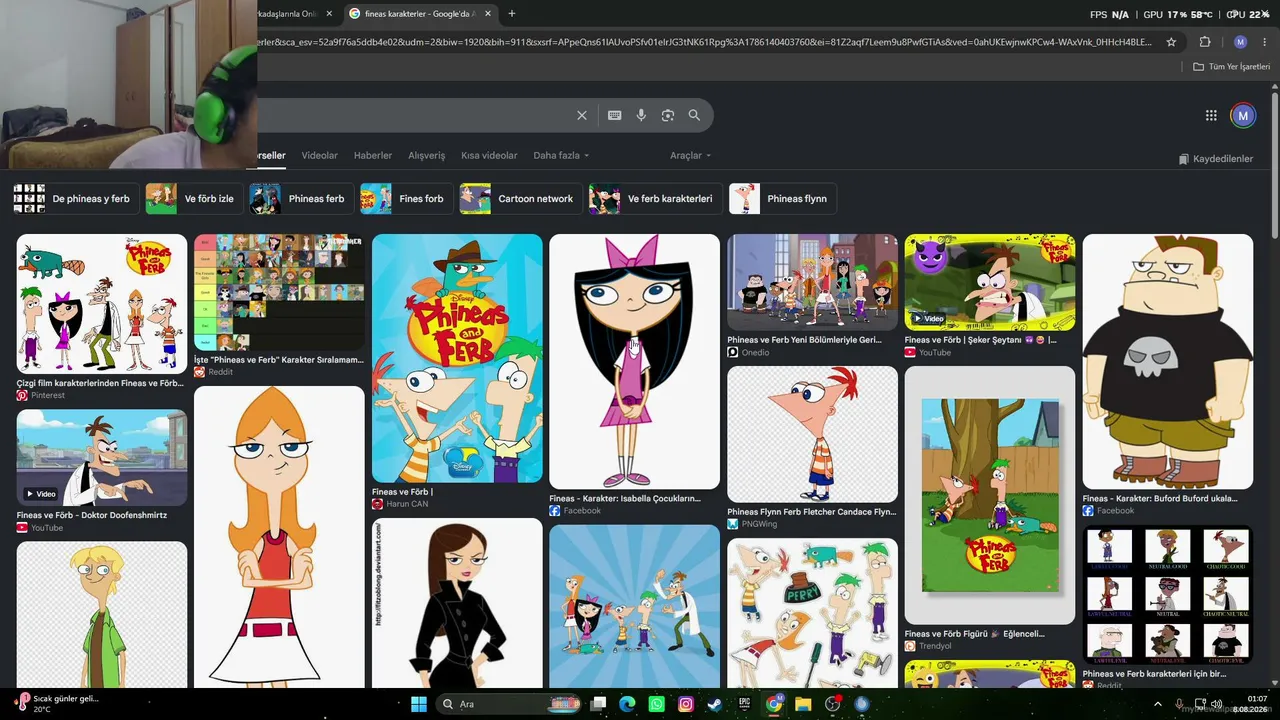Image resolution: width=1280 pixels, height=720 pixels.
Task: Open the Reddit alignment chart image
Action: click(1167, 595)
